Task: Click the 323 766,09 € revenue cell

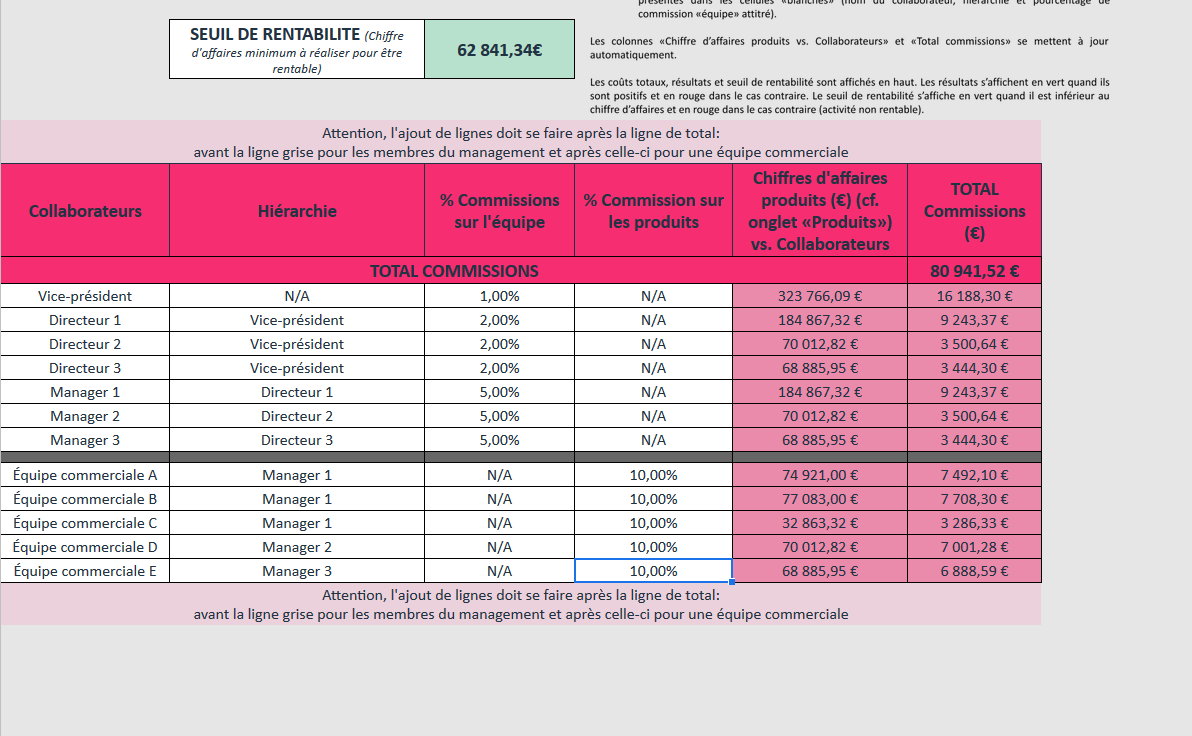Action: [820, 296]
